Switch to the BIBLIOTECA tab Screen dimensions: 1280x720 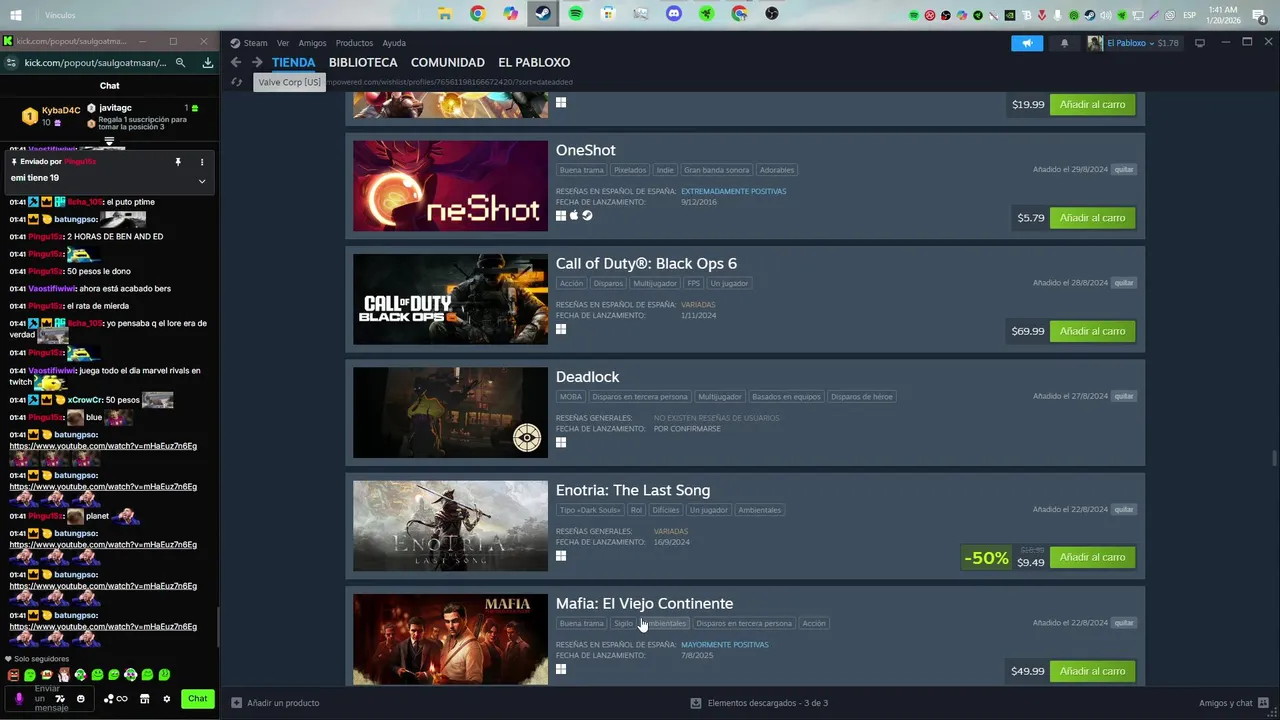point(363,62)
